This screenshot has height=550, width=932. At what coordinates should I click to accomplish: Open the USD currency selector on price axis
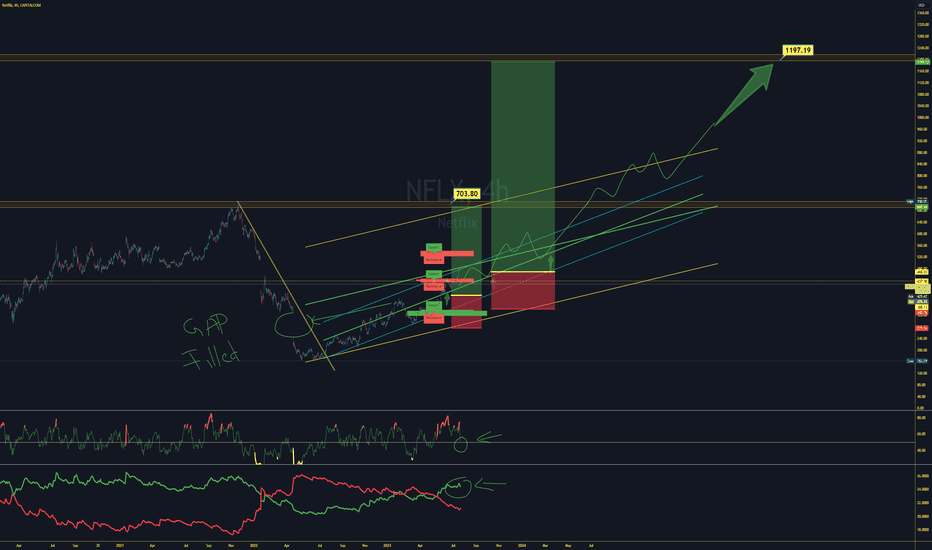[x=921, y=5]
